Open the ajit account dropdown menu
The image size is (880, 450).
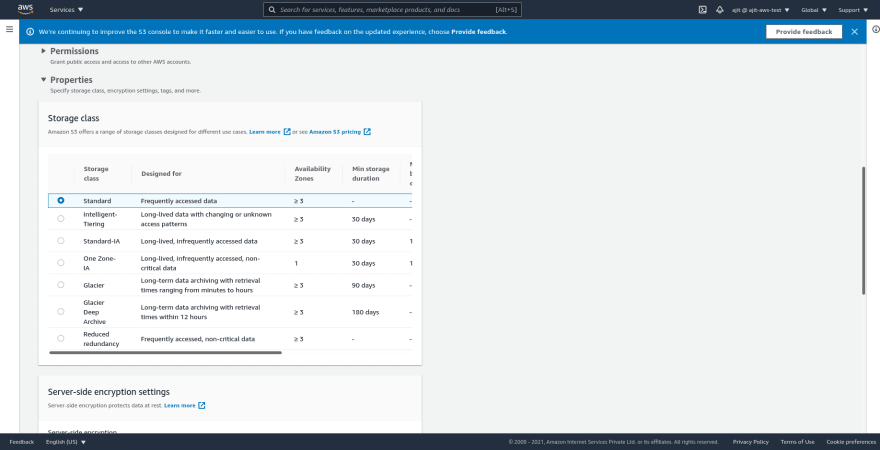[760, 10]
